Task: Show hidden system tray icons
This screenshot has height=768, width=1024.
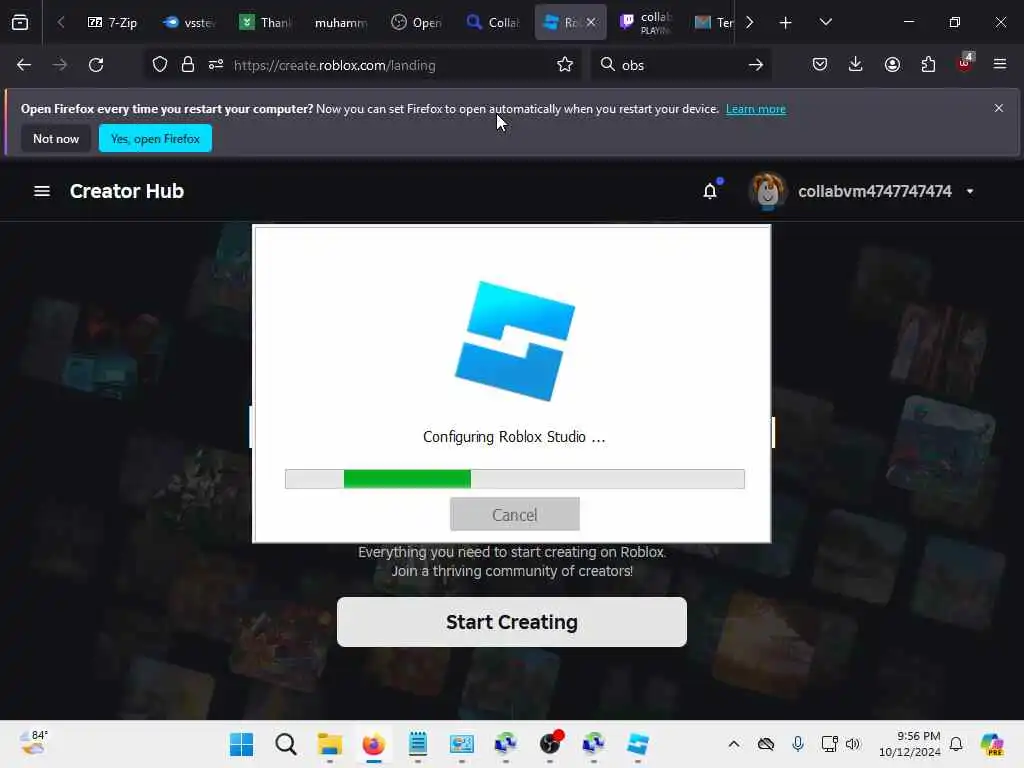Action: 734,744
